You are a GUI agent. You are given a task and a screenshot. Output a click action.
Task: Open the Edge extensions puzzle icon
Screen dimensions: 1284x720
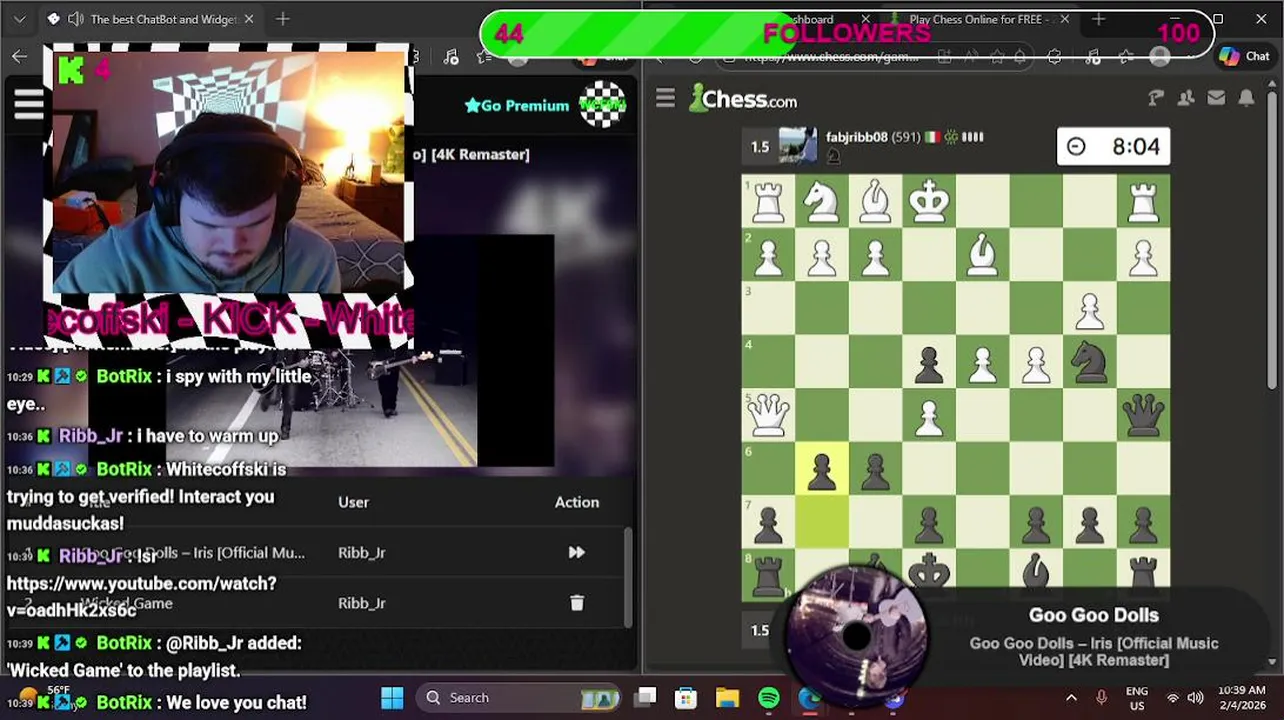(1054, 57)
